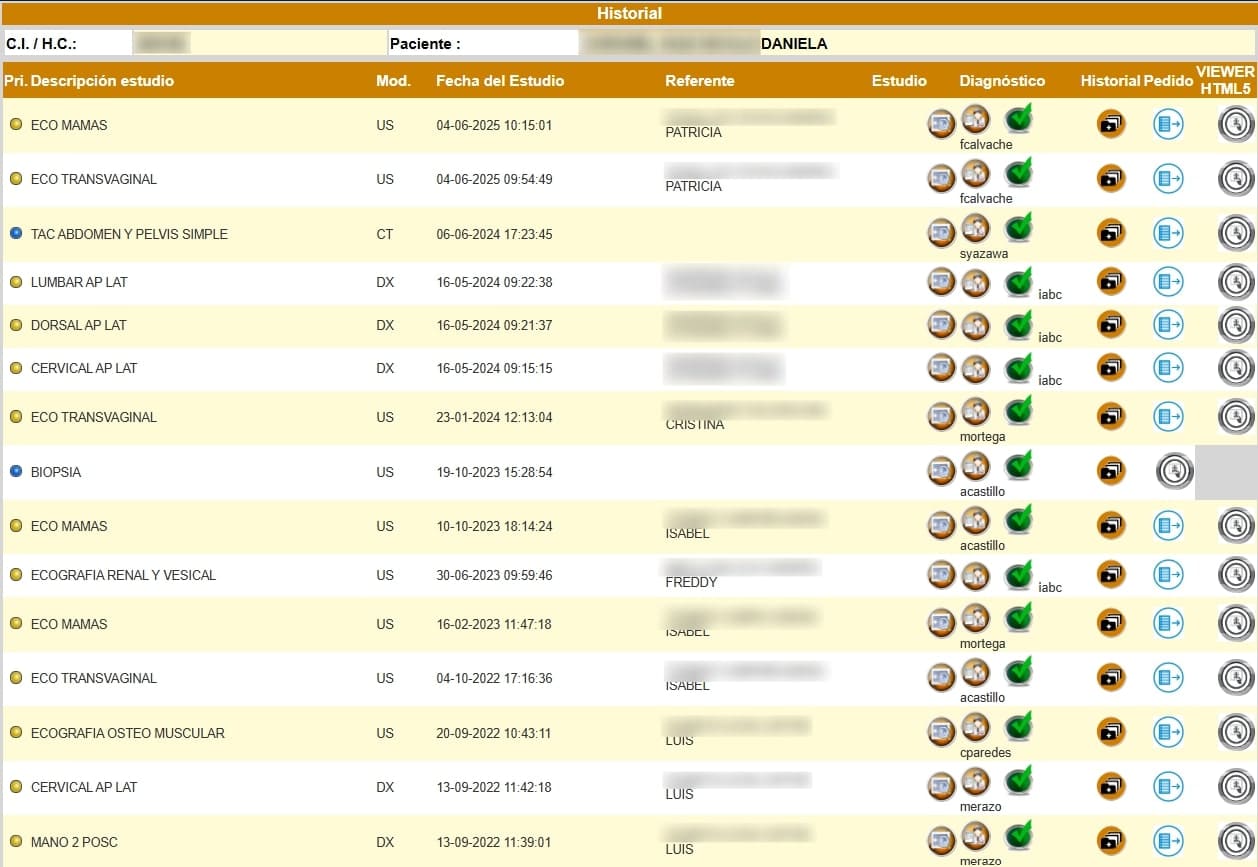This screenshot has width=1258, height=867.
Task: Open study image icon for ECO TRANSVAGINAL 23-01-2024
Action: (941, 416)
